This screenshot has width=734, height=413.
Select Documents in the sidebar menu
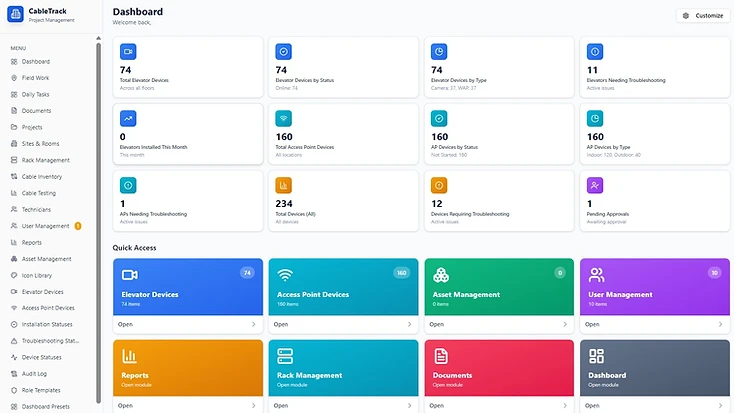click(36, 111)
